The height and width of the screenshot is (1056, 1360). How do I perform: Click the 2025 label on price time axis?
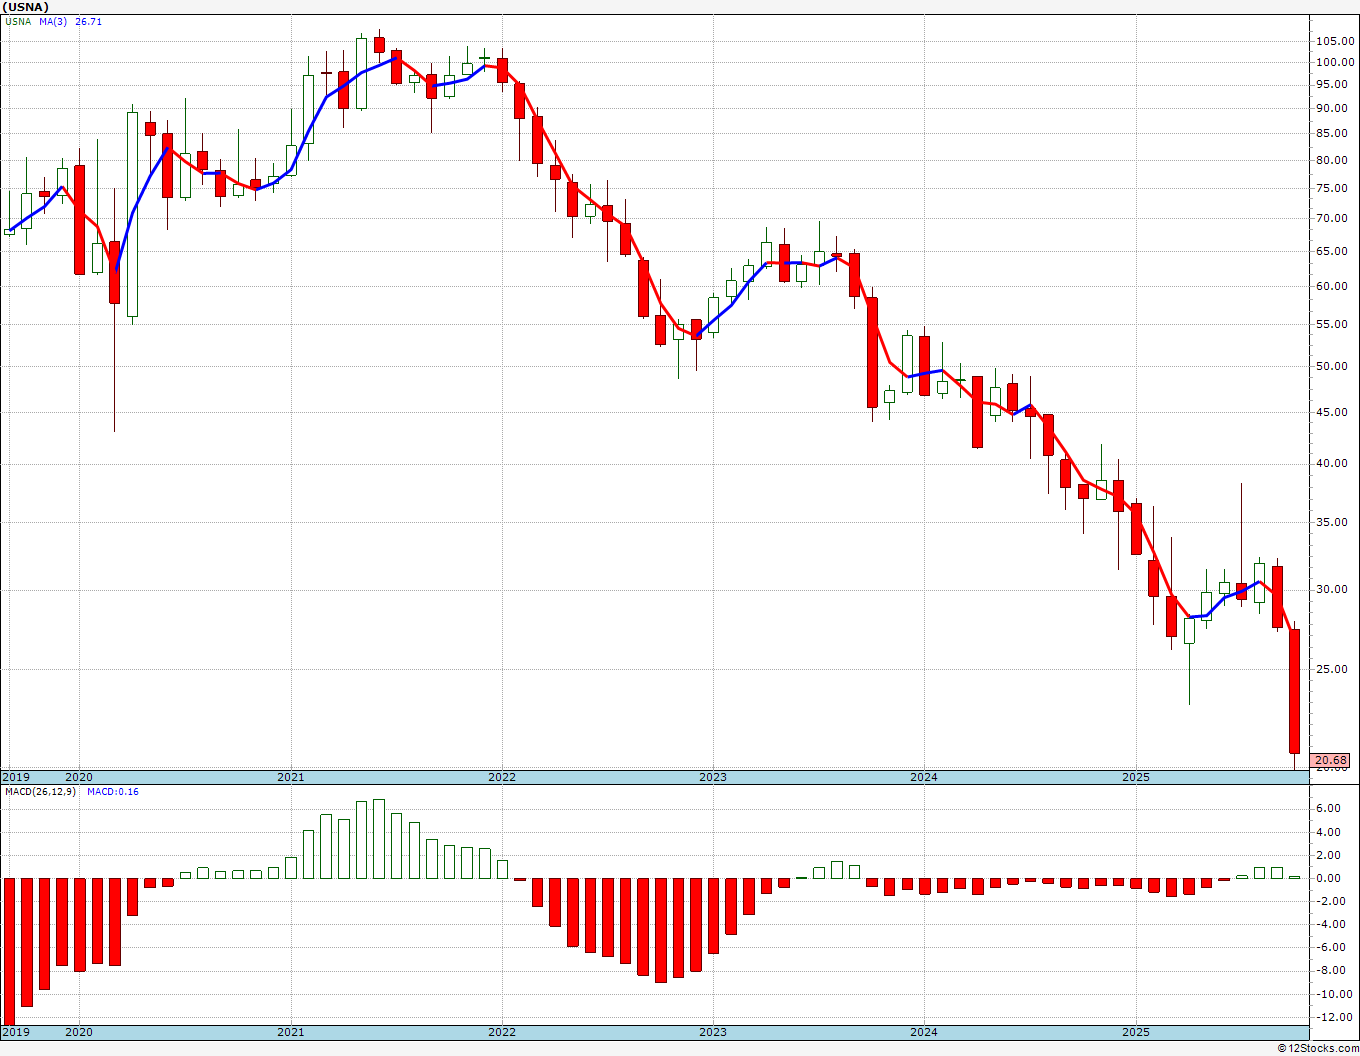pyautogui.click(x=1136, y=777)
